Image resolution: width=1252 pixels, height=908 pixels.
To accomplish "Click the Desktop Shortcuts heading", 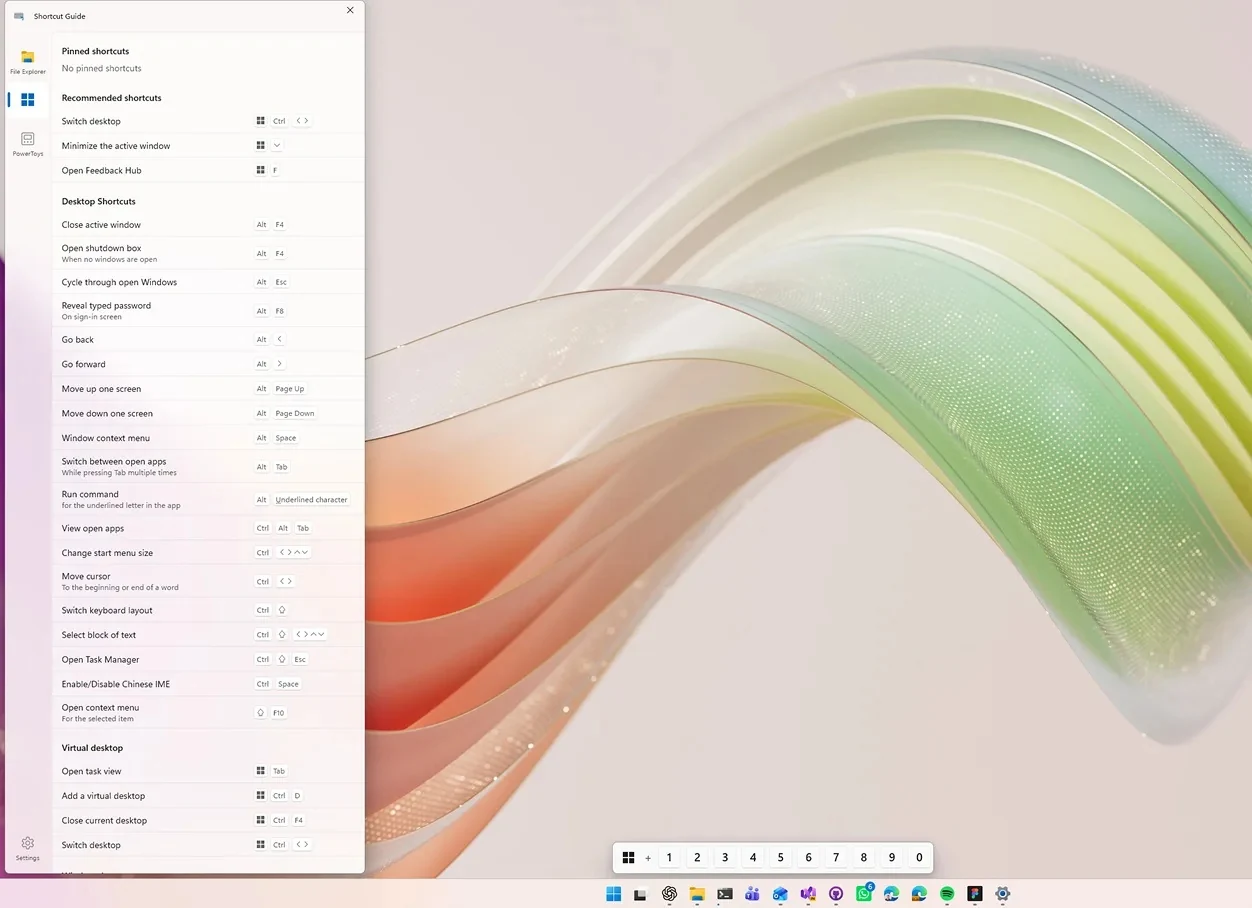I will tap(98, 201).
